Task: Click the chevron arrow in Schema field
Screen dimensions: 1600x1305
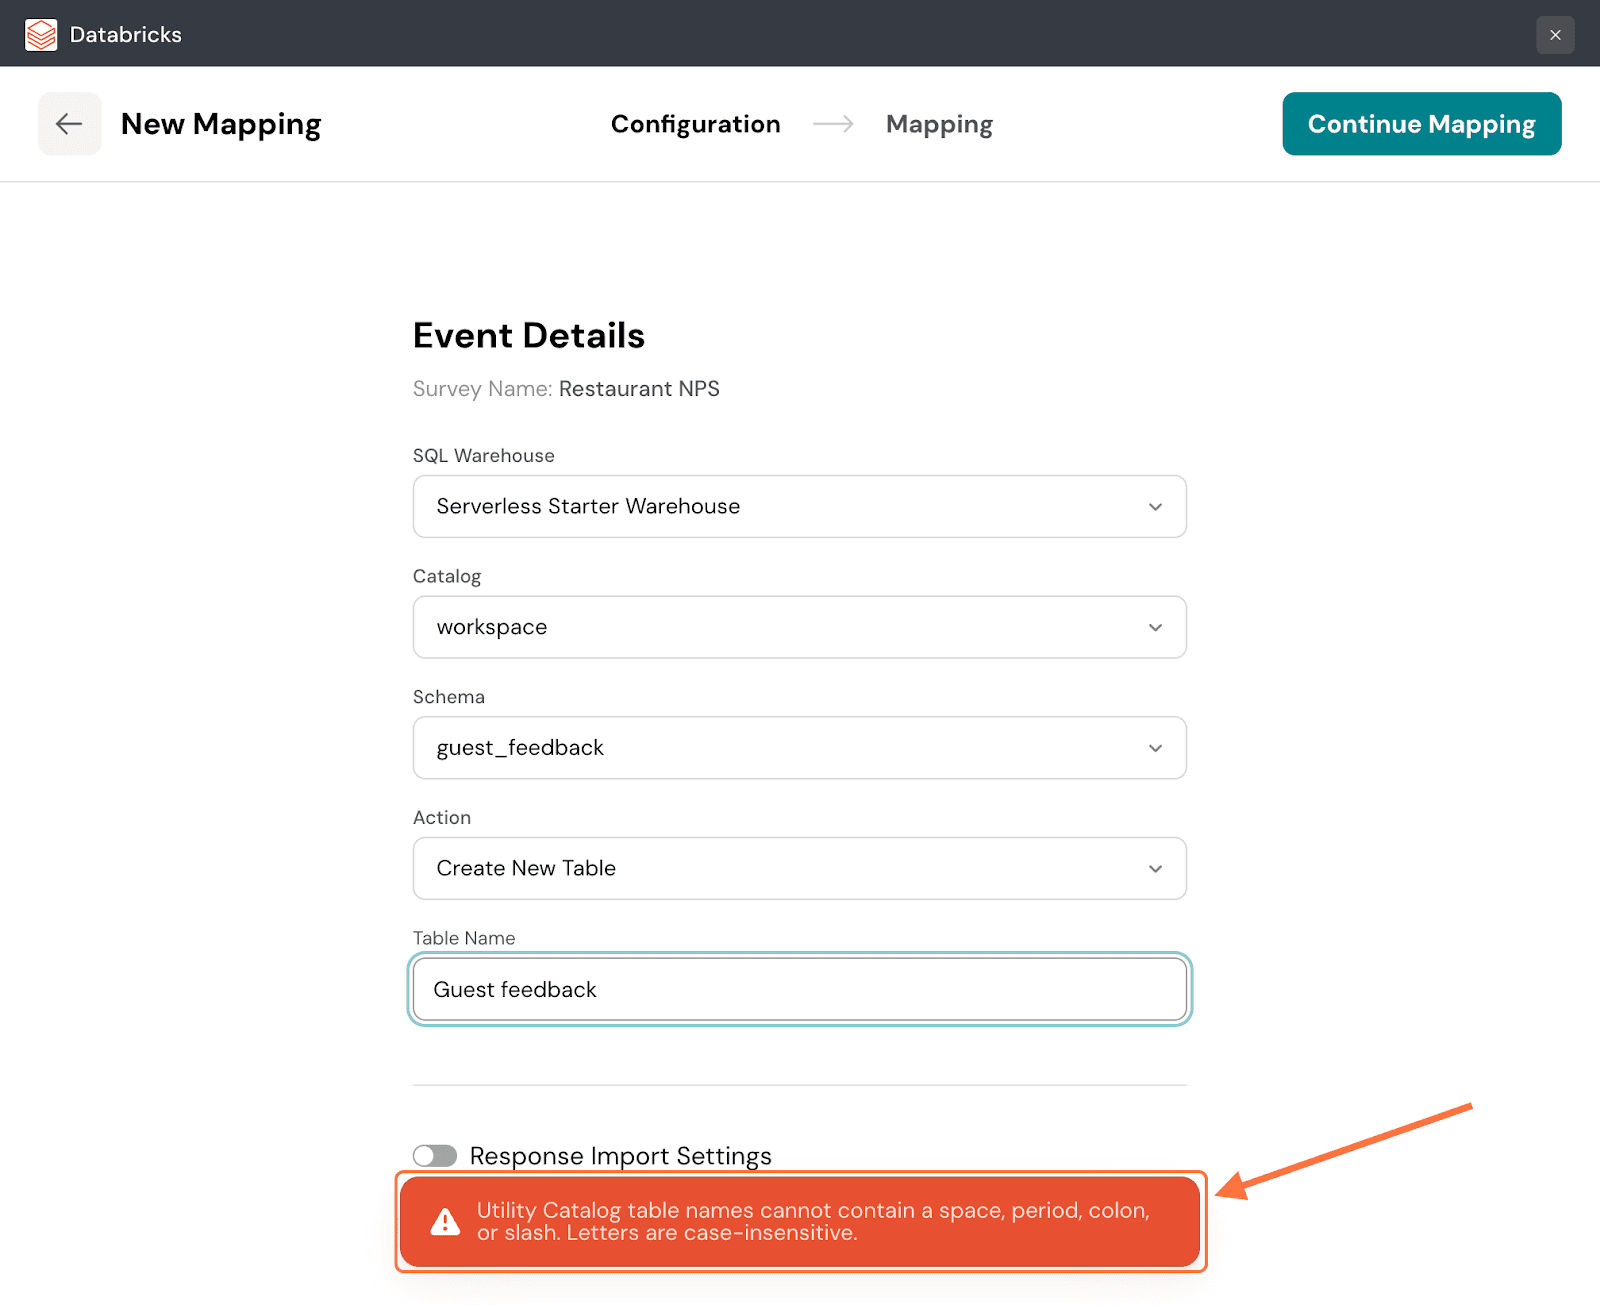Action: pyautogui.click(x=1155, y=748)
